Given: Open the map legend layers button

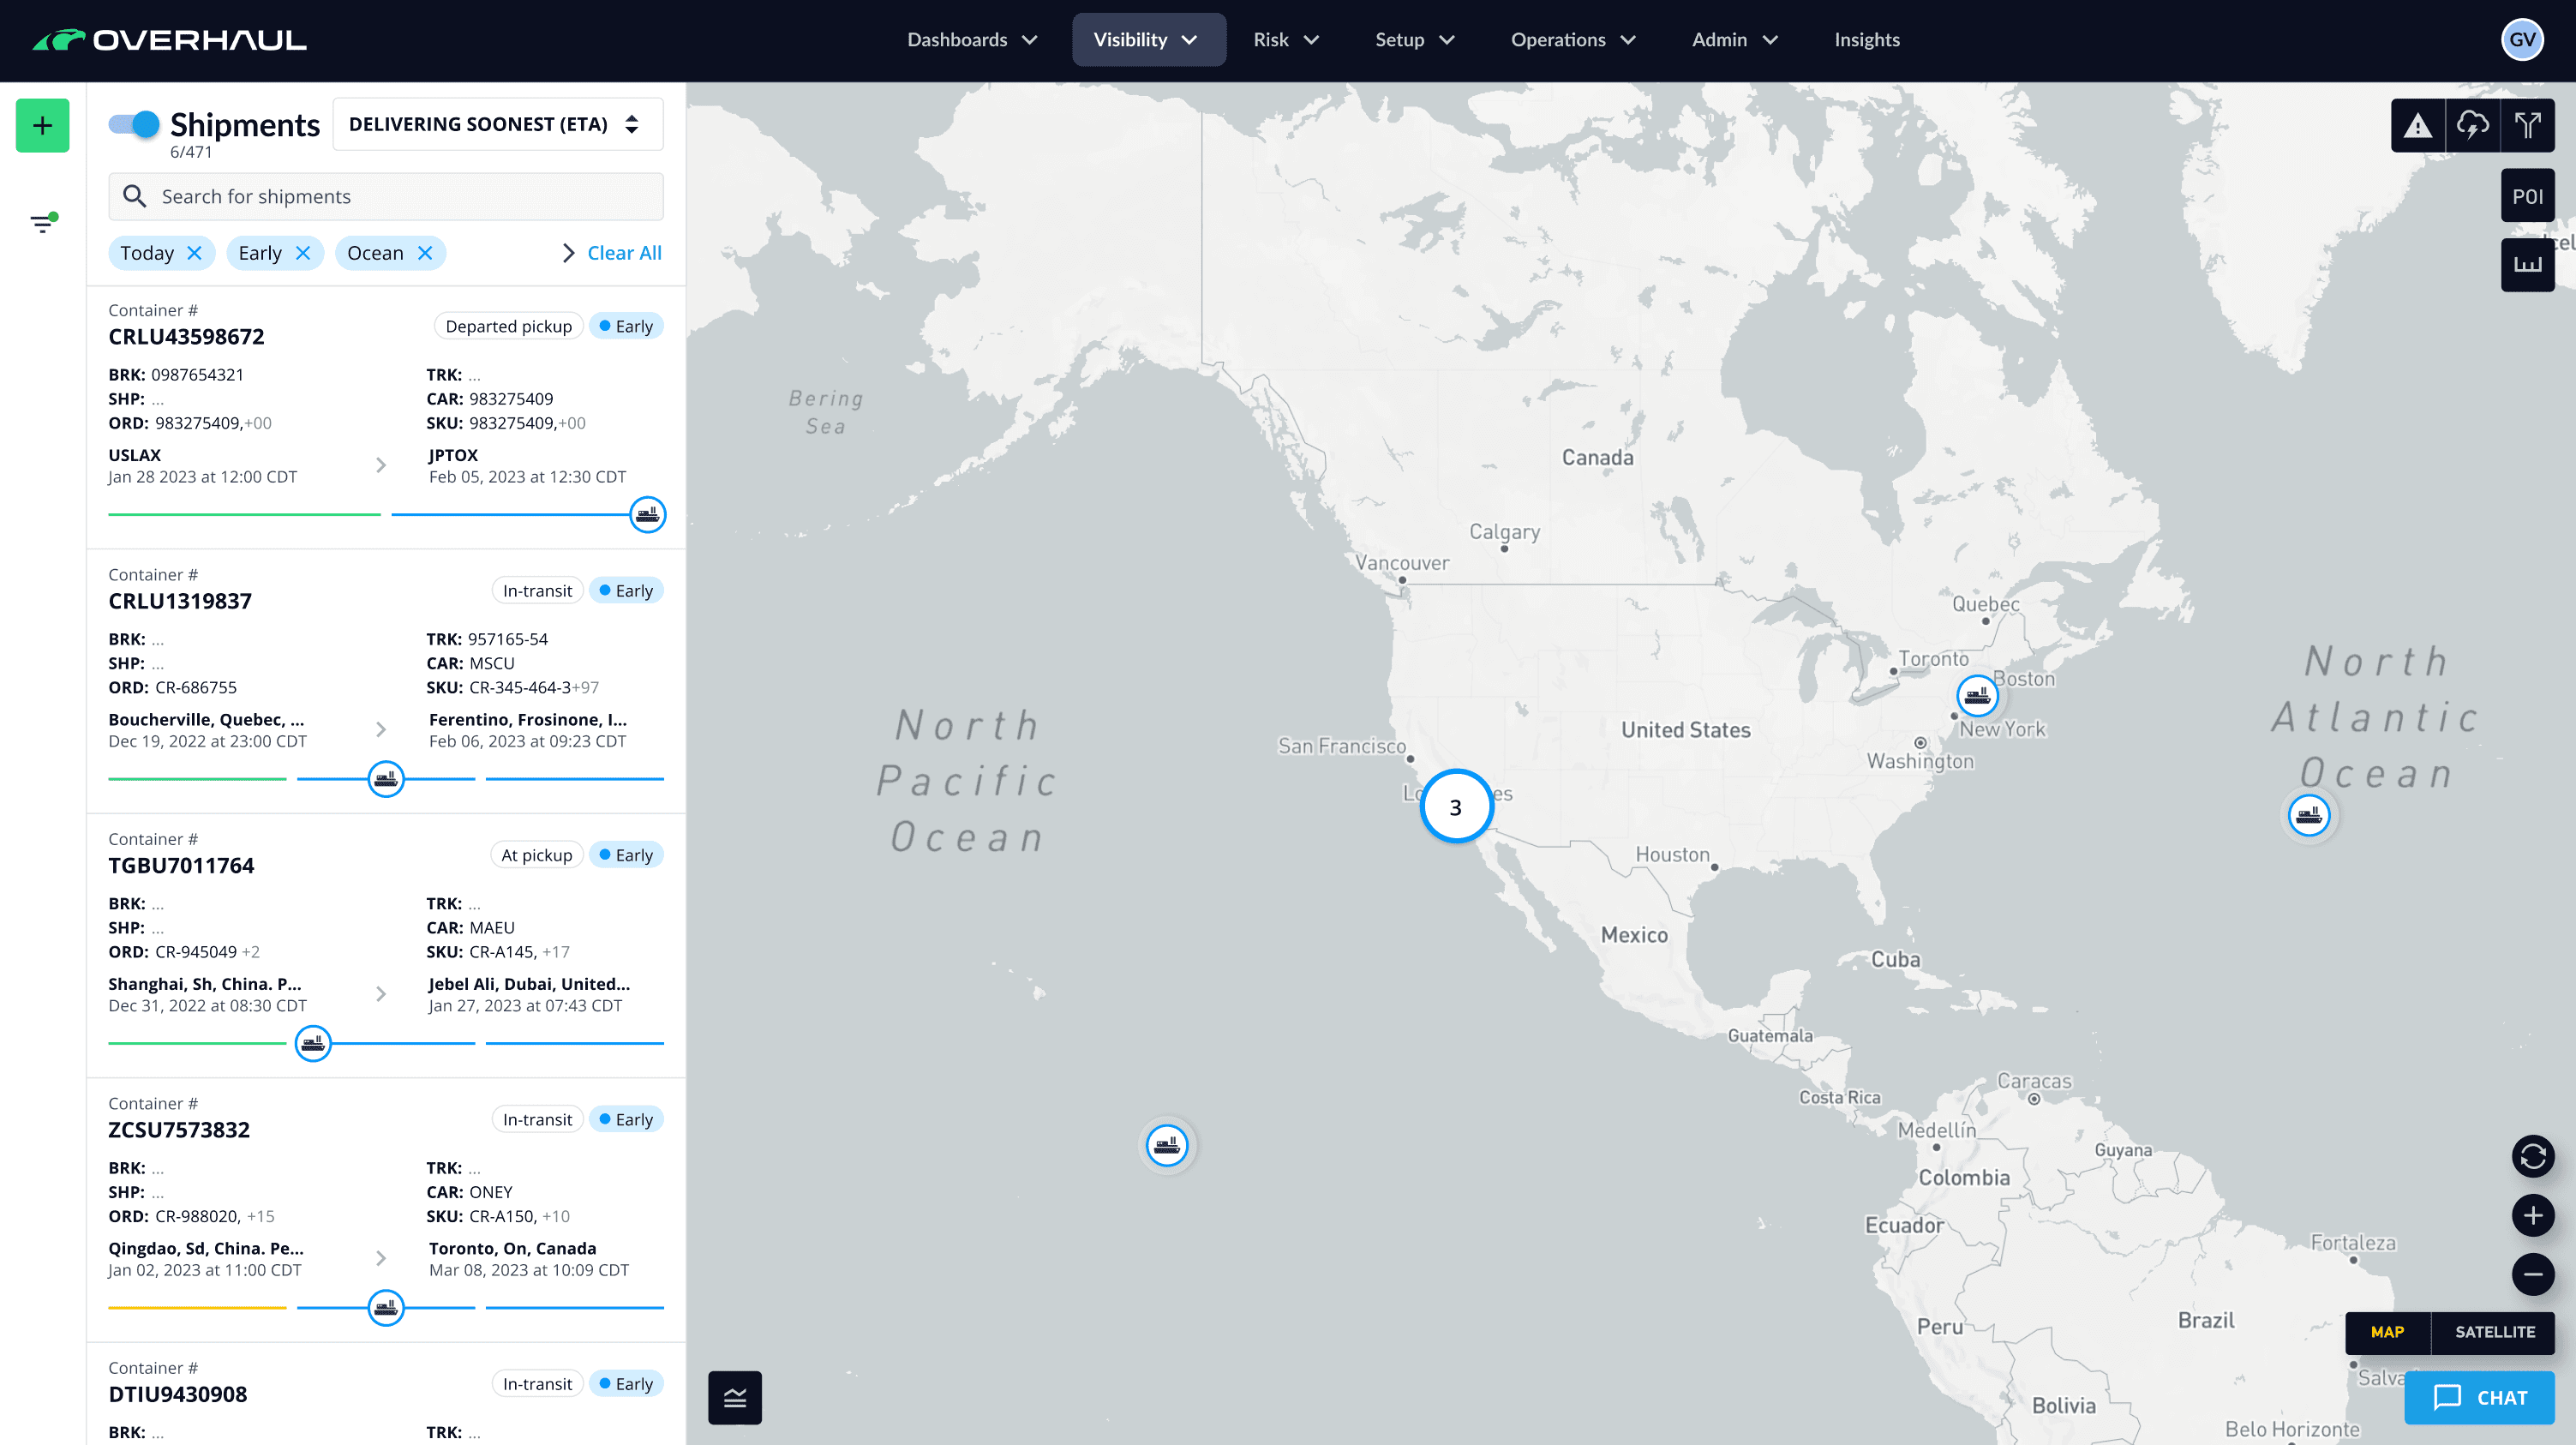Looking at the screenshot, I should point(735,1397).
